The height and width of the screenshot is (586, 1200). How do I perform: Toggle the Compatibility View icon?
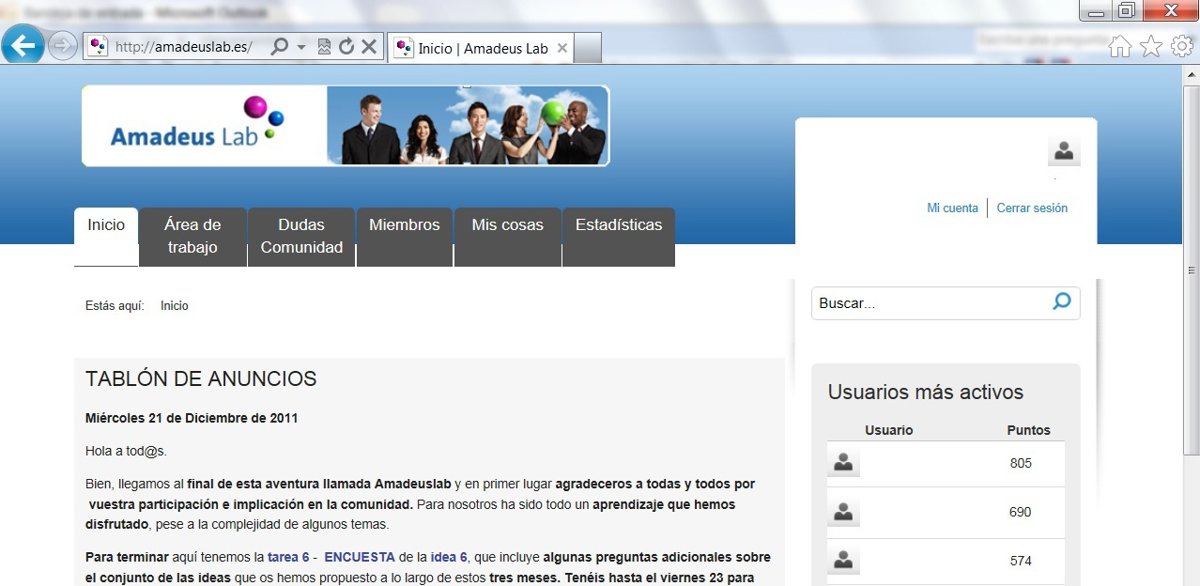324,46
